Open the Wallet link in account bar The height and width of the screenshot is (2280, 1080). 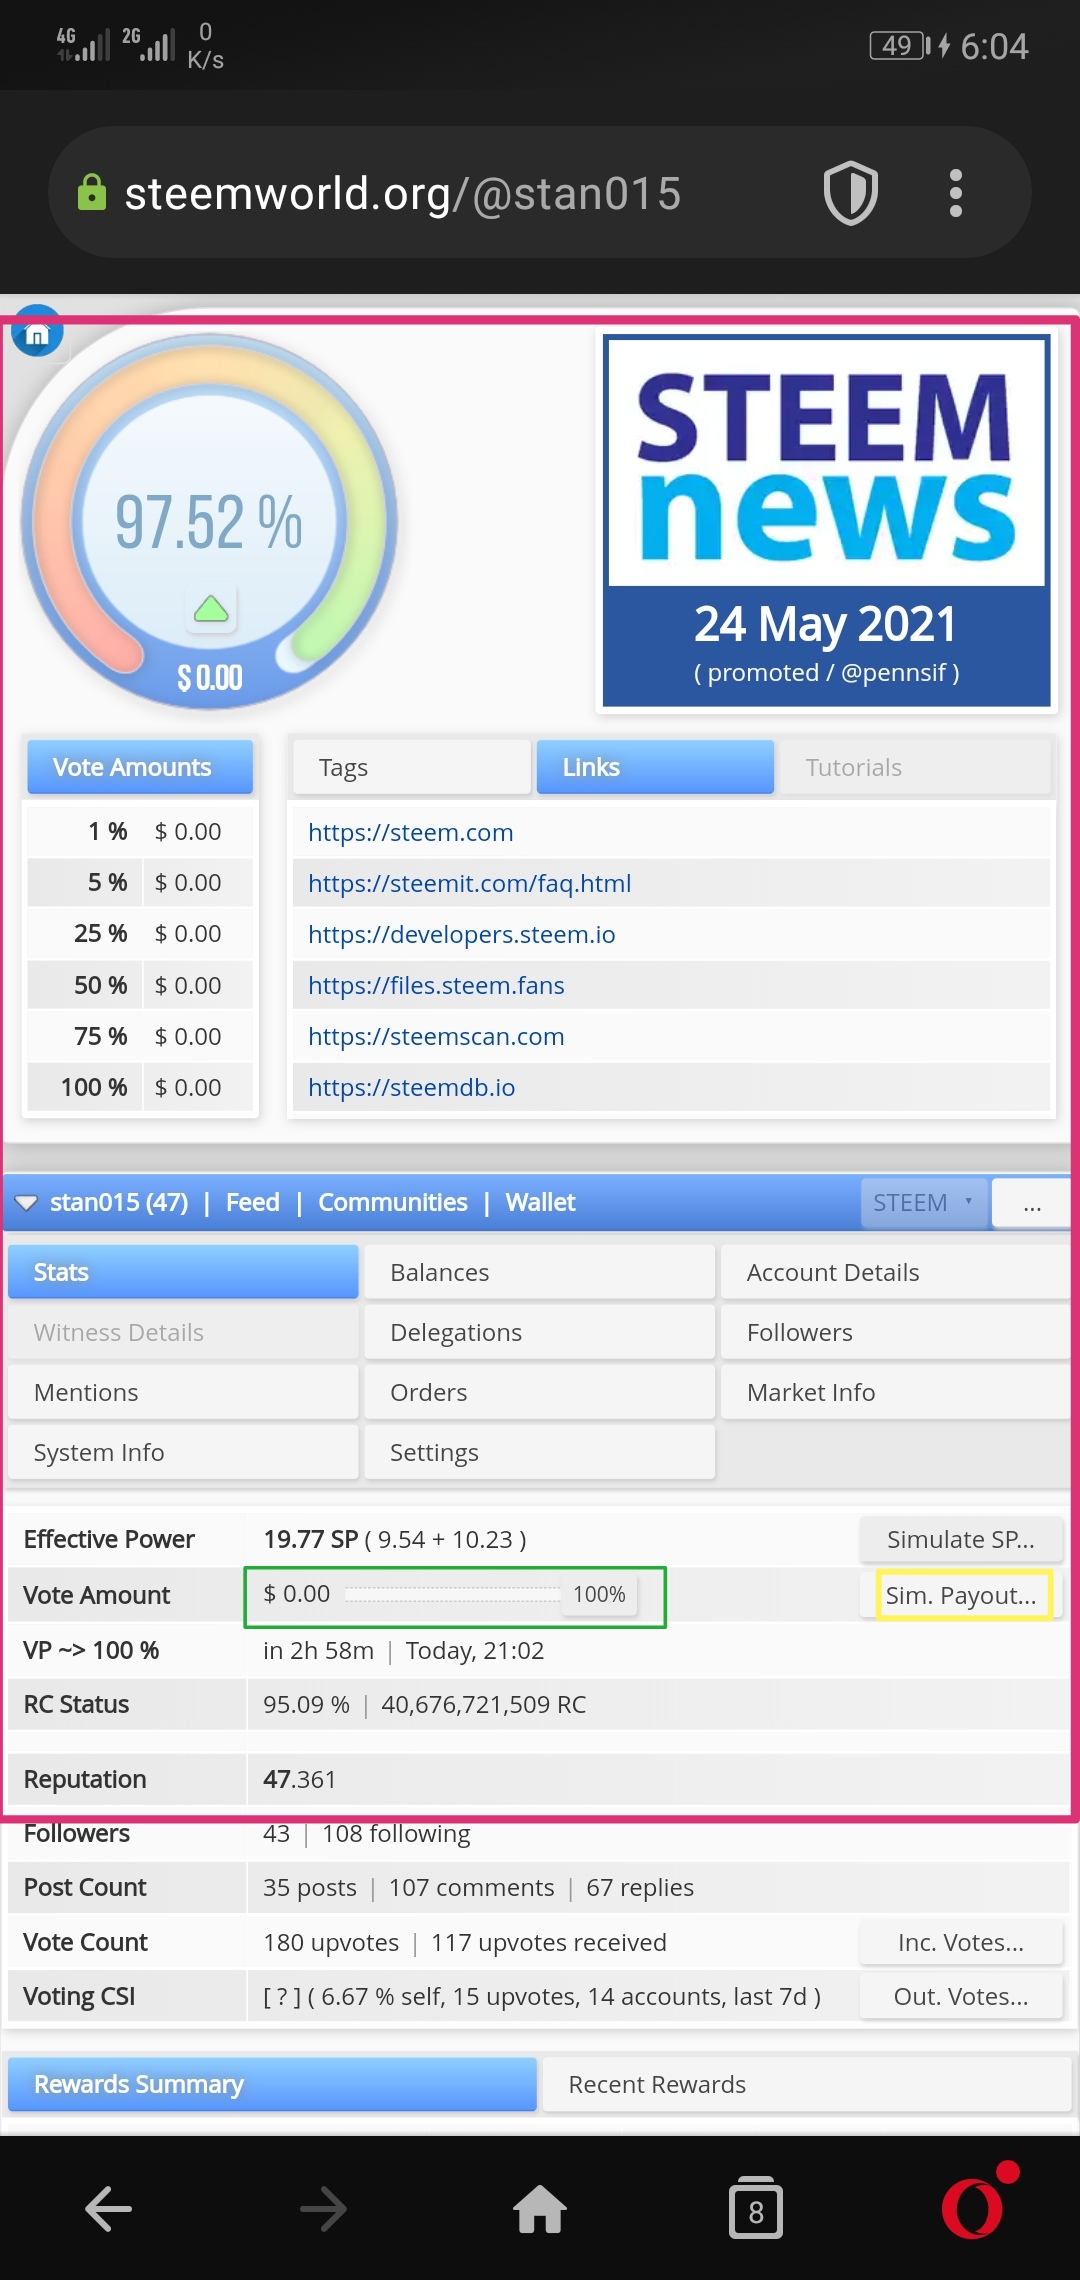coord(540,1202)
